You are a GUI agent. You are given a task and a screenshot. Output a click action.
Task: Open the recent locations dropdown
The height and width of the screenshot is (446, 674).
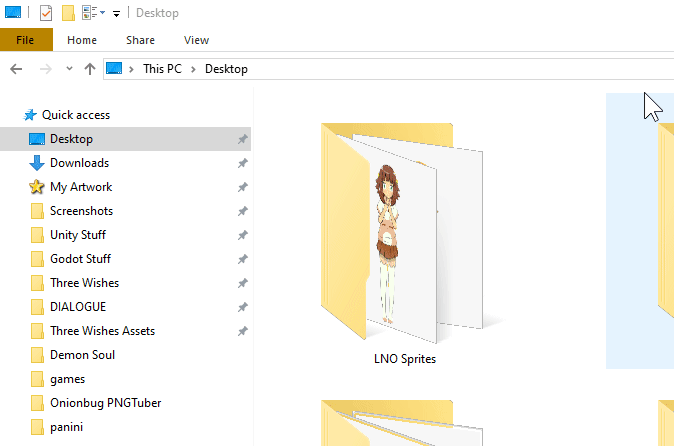tap(69, 68)
